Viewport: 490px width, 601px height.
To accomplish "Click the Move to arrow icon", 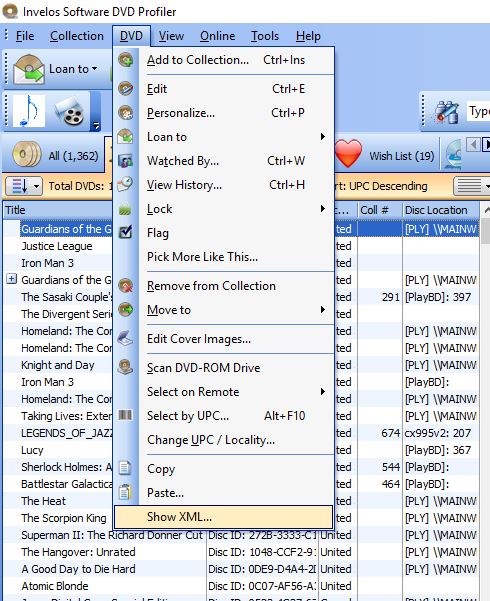I will 125,309.
